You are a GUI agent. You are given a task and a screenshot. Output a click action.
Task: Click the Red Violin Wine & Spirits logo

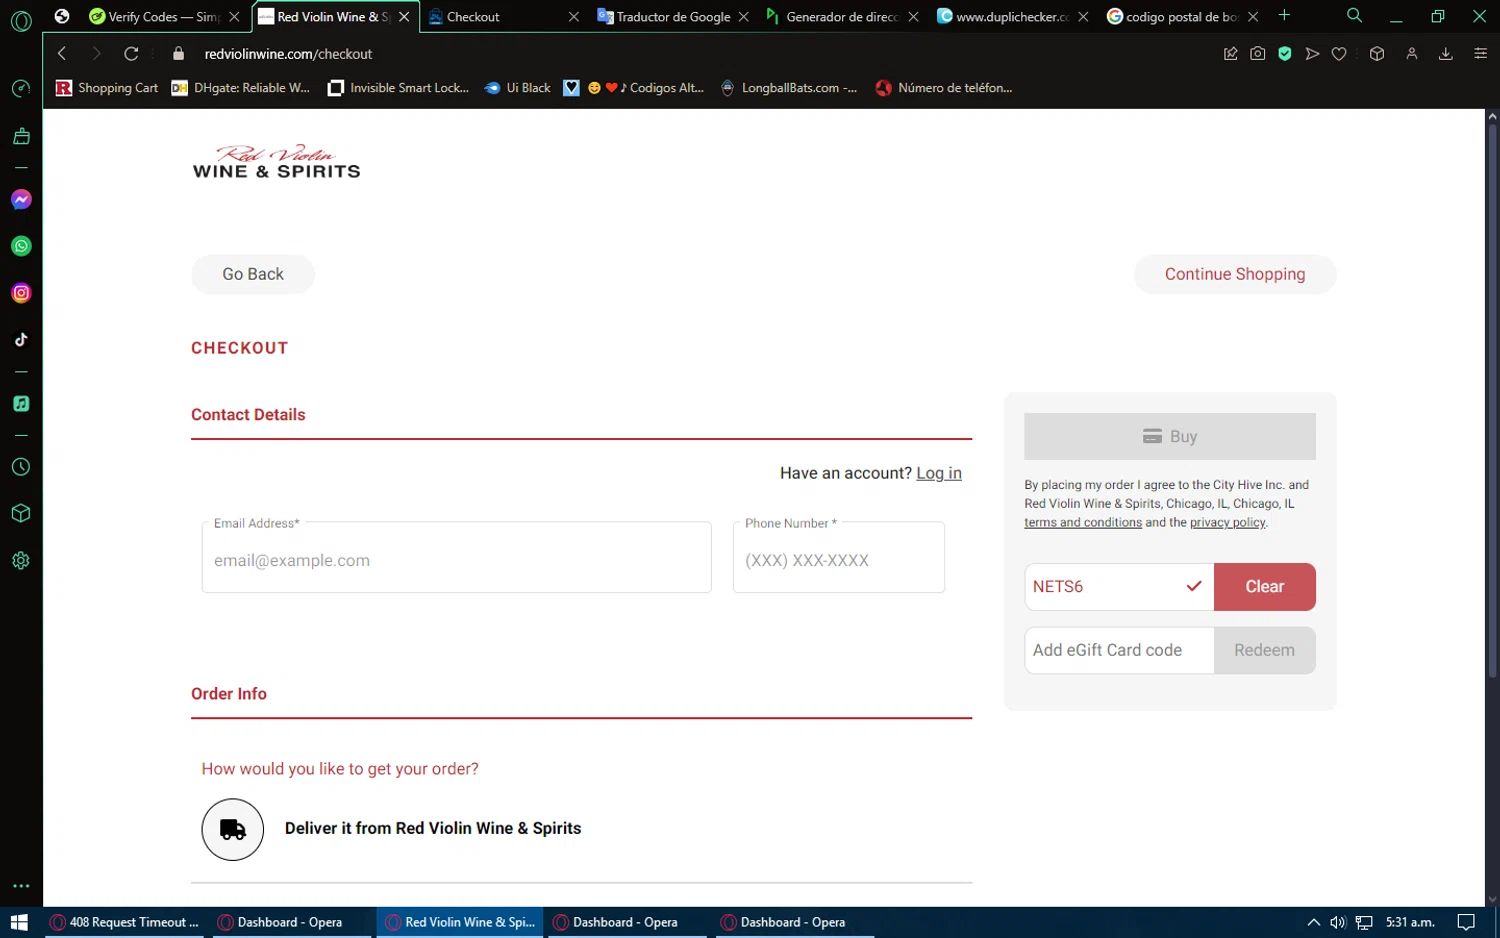tap(277, 162)
